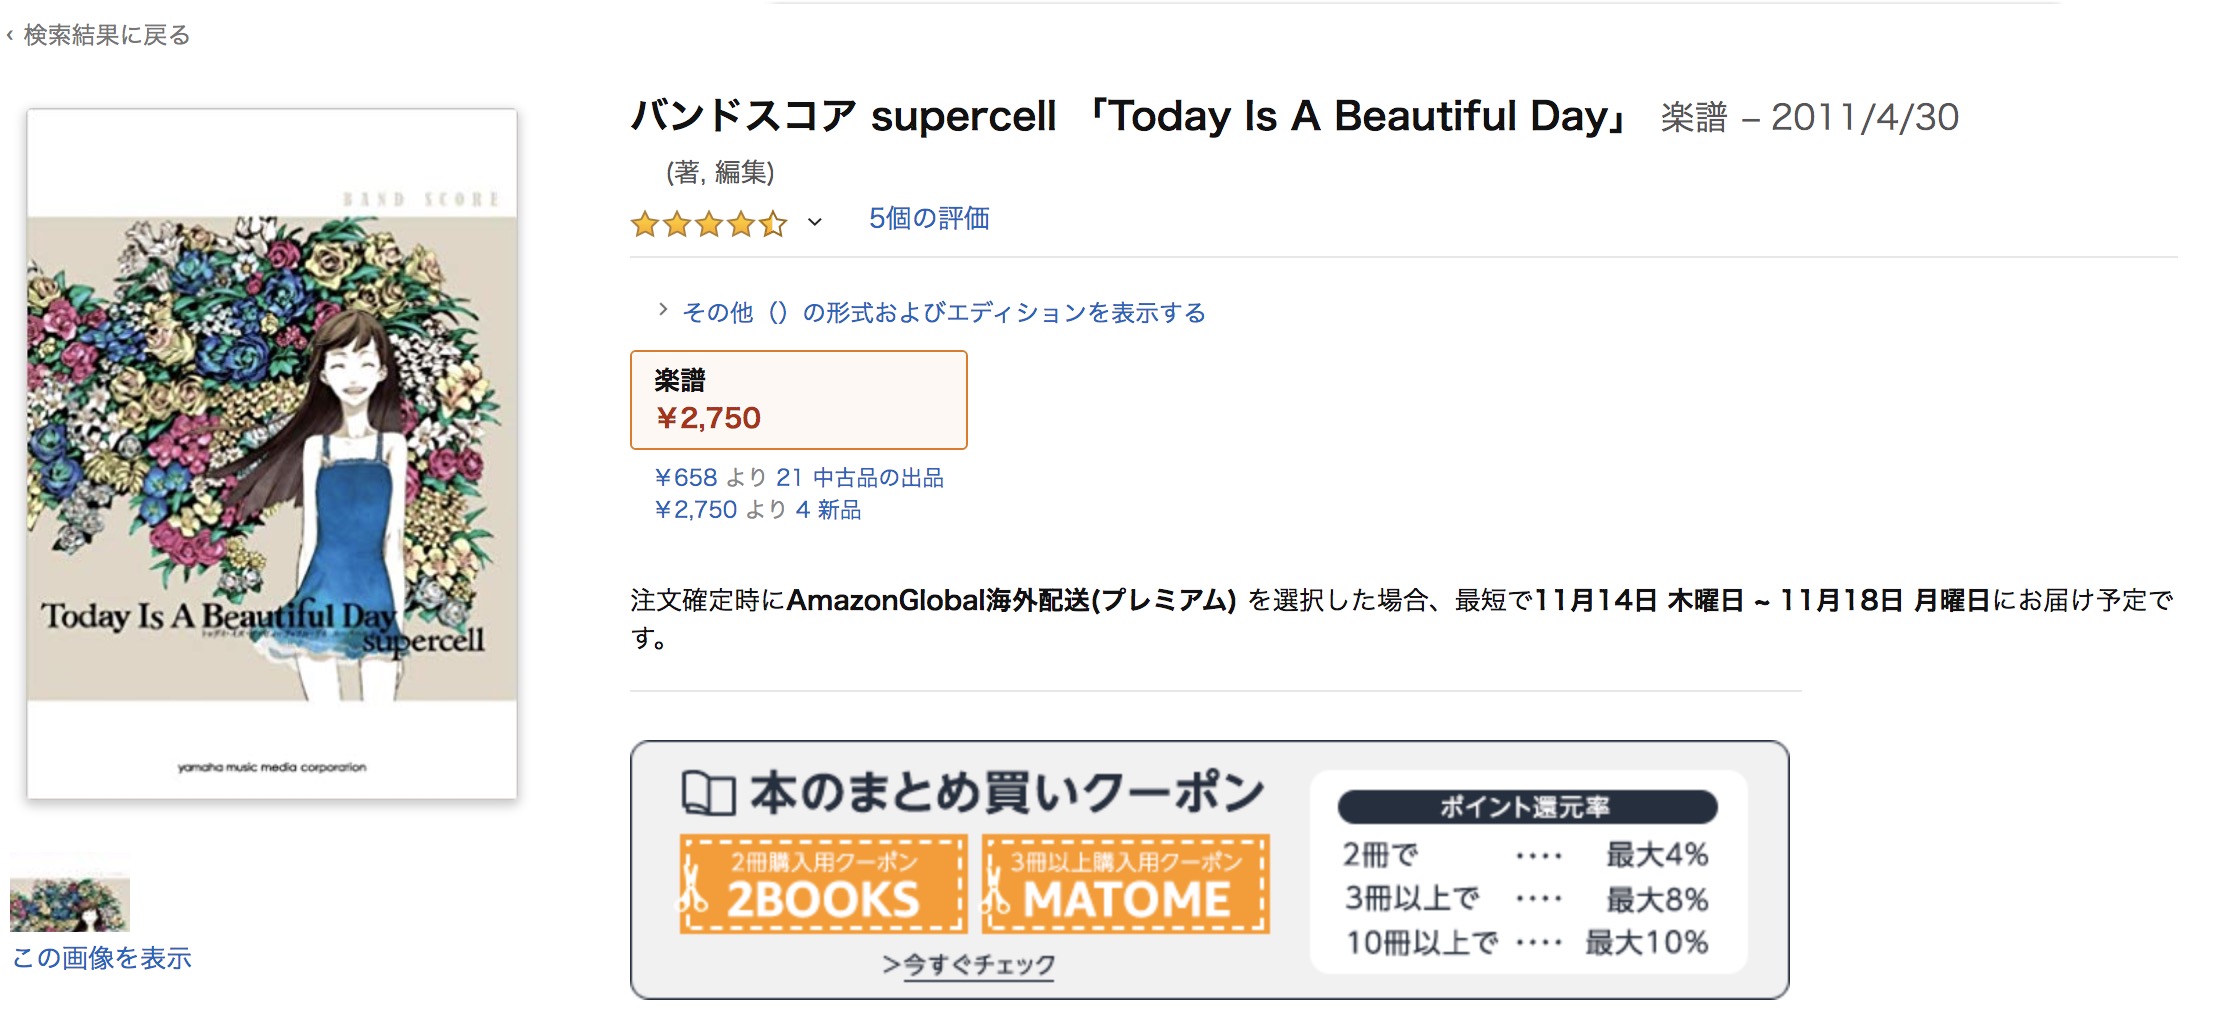Click the ポイント還元率 header badge
The width and height of the screenshot is (2232, 1030).
(1527, 807)
